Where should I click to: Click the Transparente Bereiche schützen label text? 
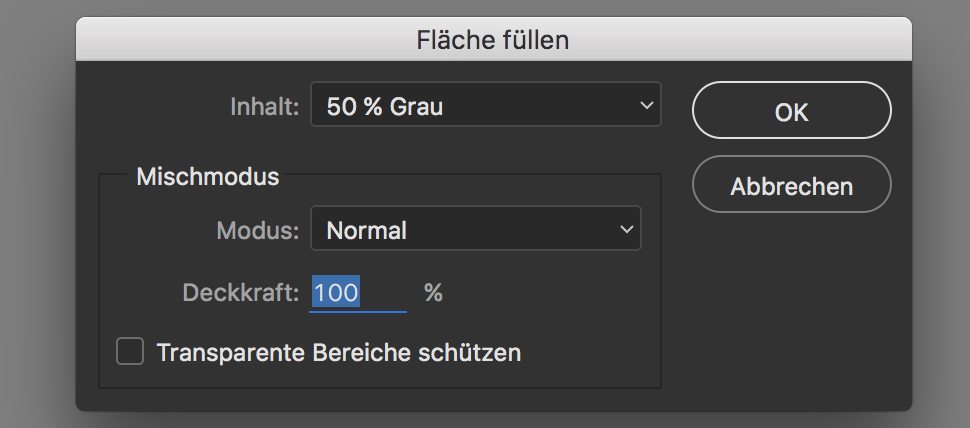(338, 353)
